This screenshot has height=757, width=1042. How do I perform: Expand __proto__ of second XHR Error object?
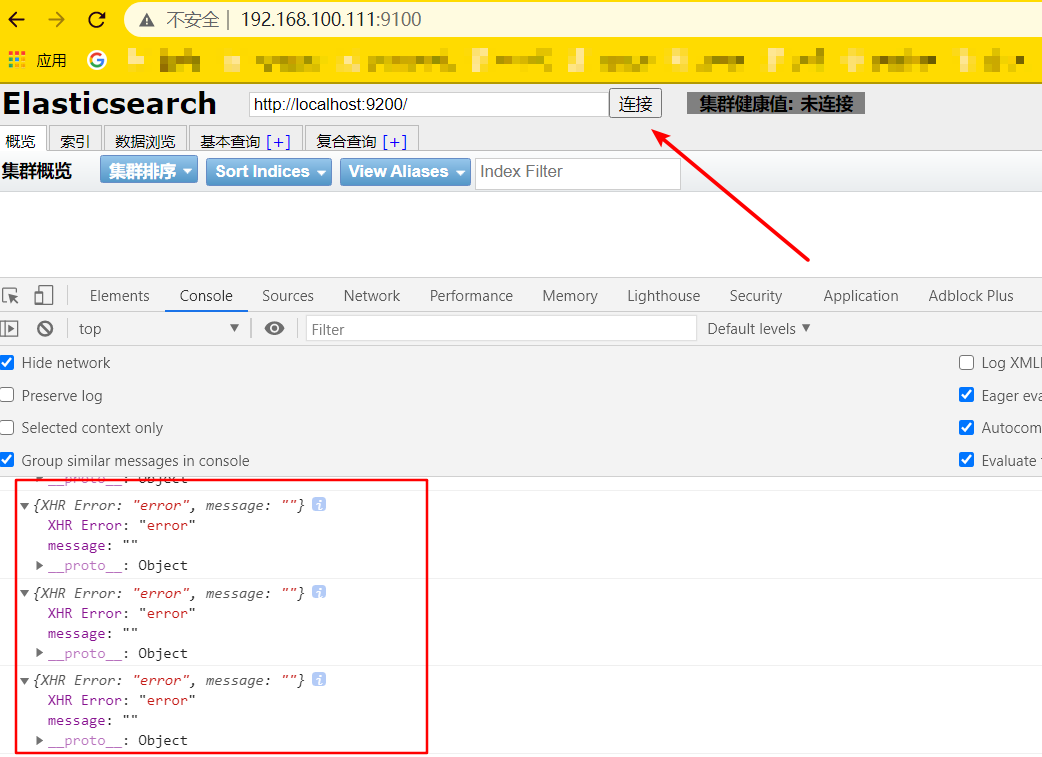[39, 653]
